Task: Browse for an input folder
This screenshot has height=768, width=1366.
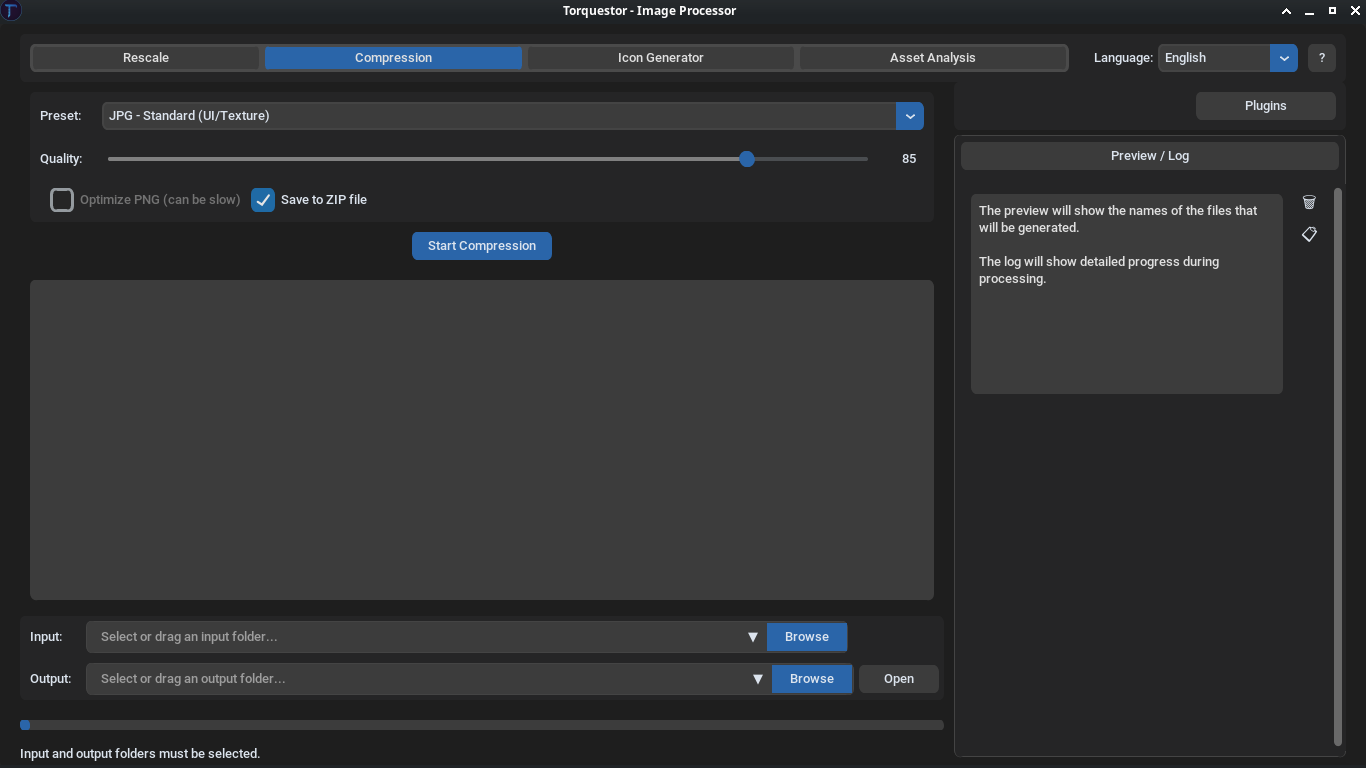Action: pos(806,636)
